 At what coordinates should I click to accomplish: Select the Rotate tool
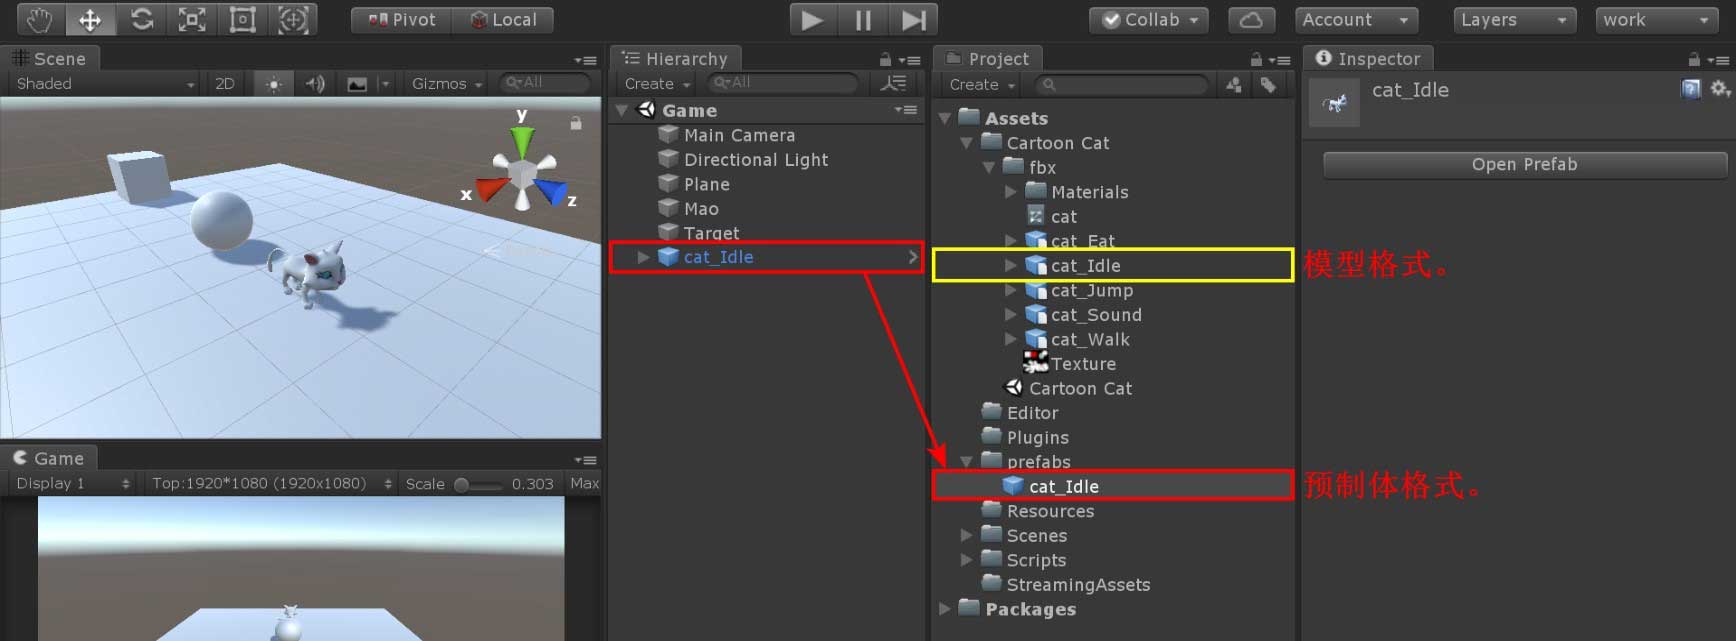coord(141,19)
